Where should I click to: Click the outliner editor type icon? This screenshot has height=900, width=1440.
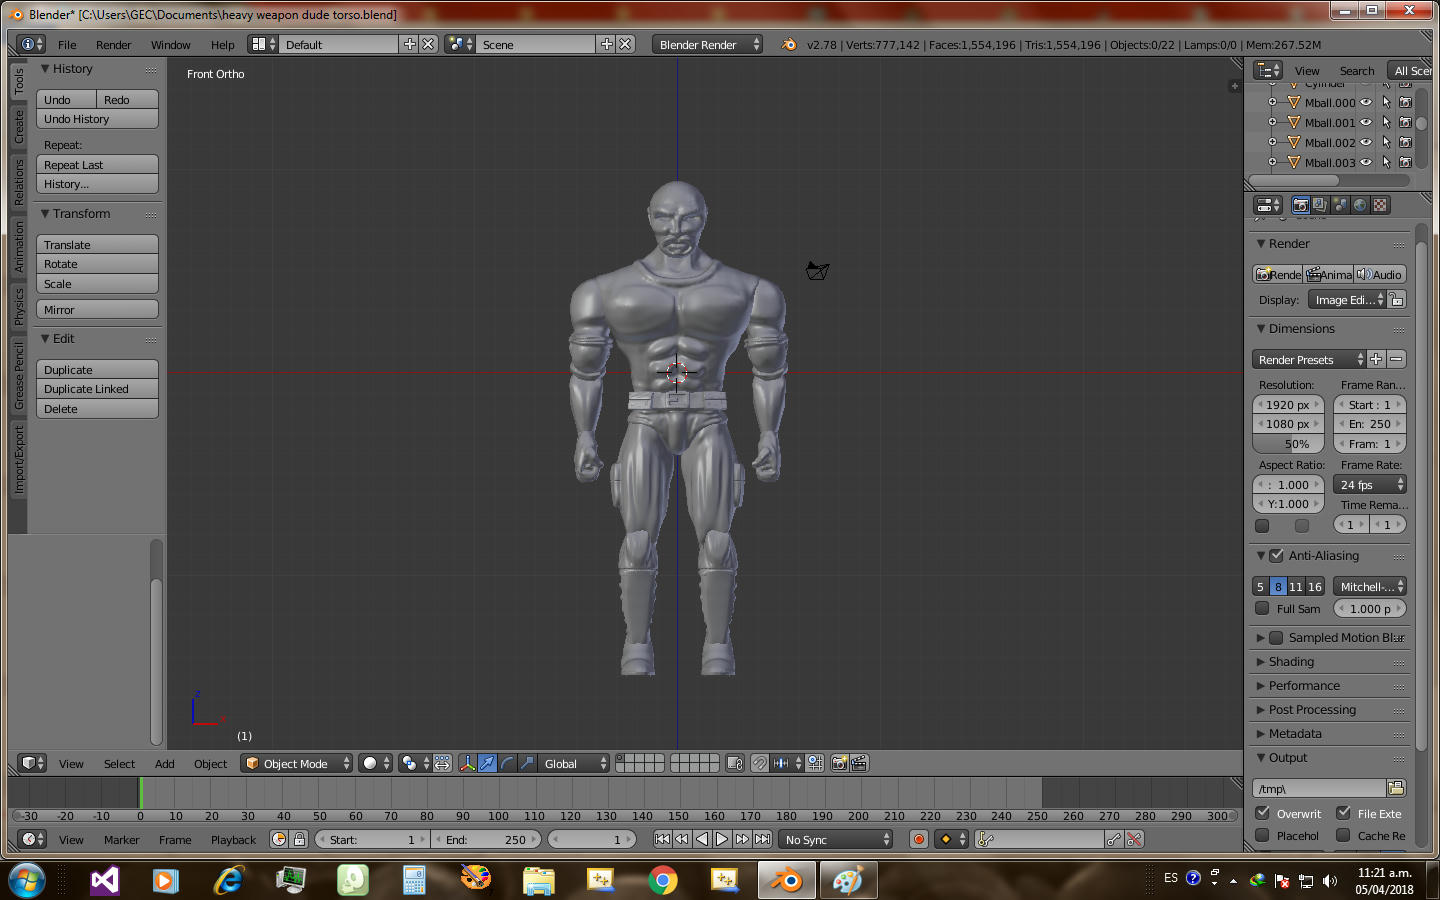point(1268,70)
